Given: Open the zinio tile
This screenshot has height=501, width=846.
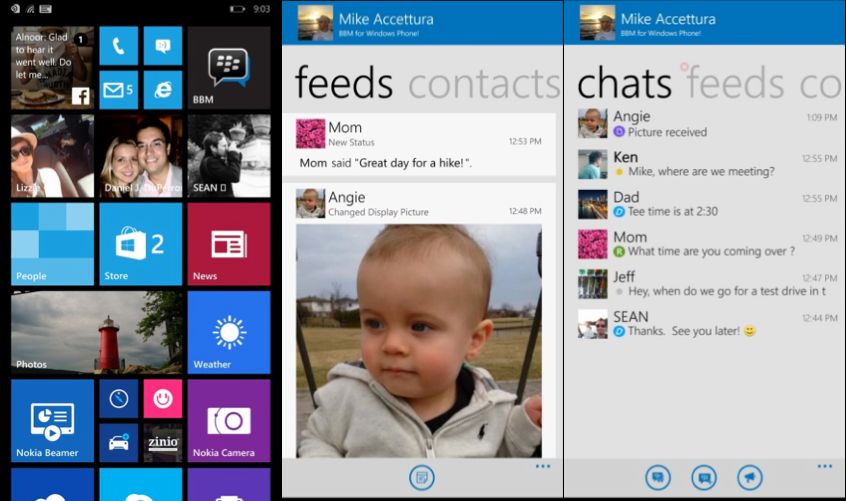Looking at the screenshot, I should pyautogui.click(x=163, y=443).
